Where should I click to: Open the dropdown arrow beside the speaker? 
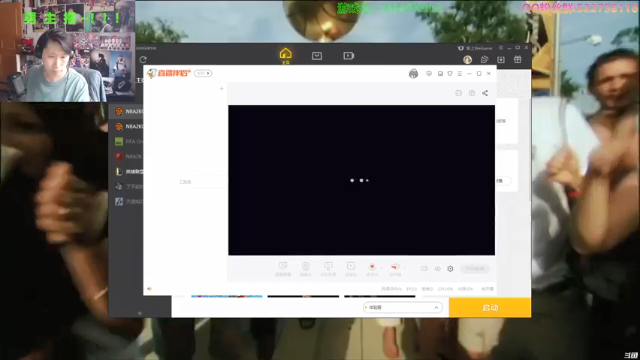click(404, 268)
